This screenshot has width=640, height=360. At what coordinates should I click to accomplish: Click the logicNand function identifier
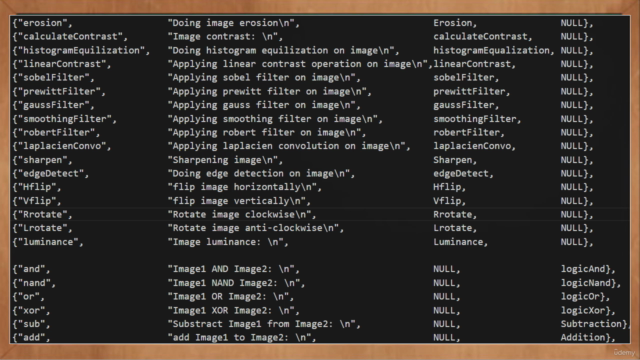[586, 283]
